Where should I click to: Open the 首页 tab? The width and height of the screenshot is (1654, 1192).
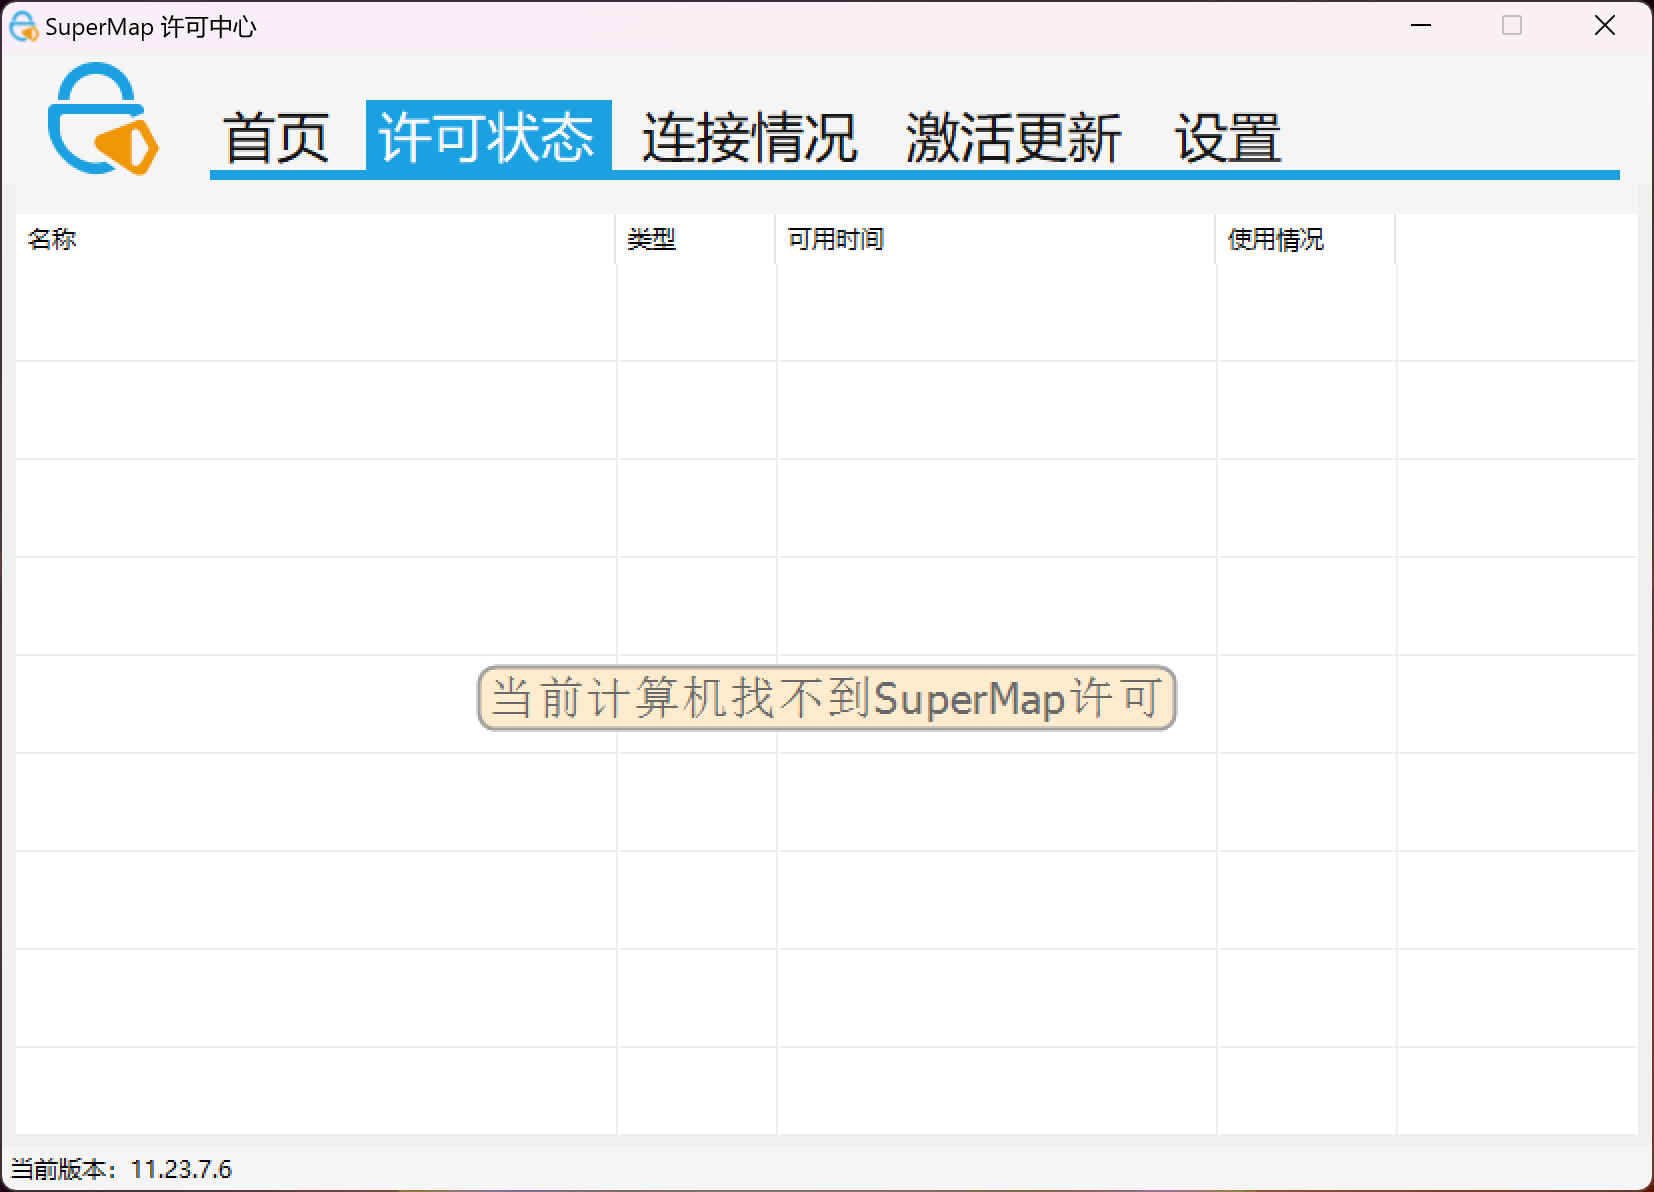(x=276, y=136)
